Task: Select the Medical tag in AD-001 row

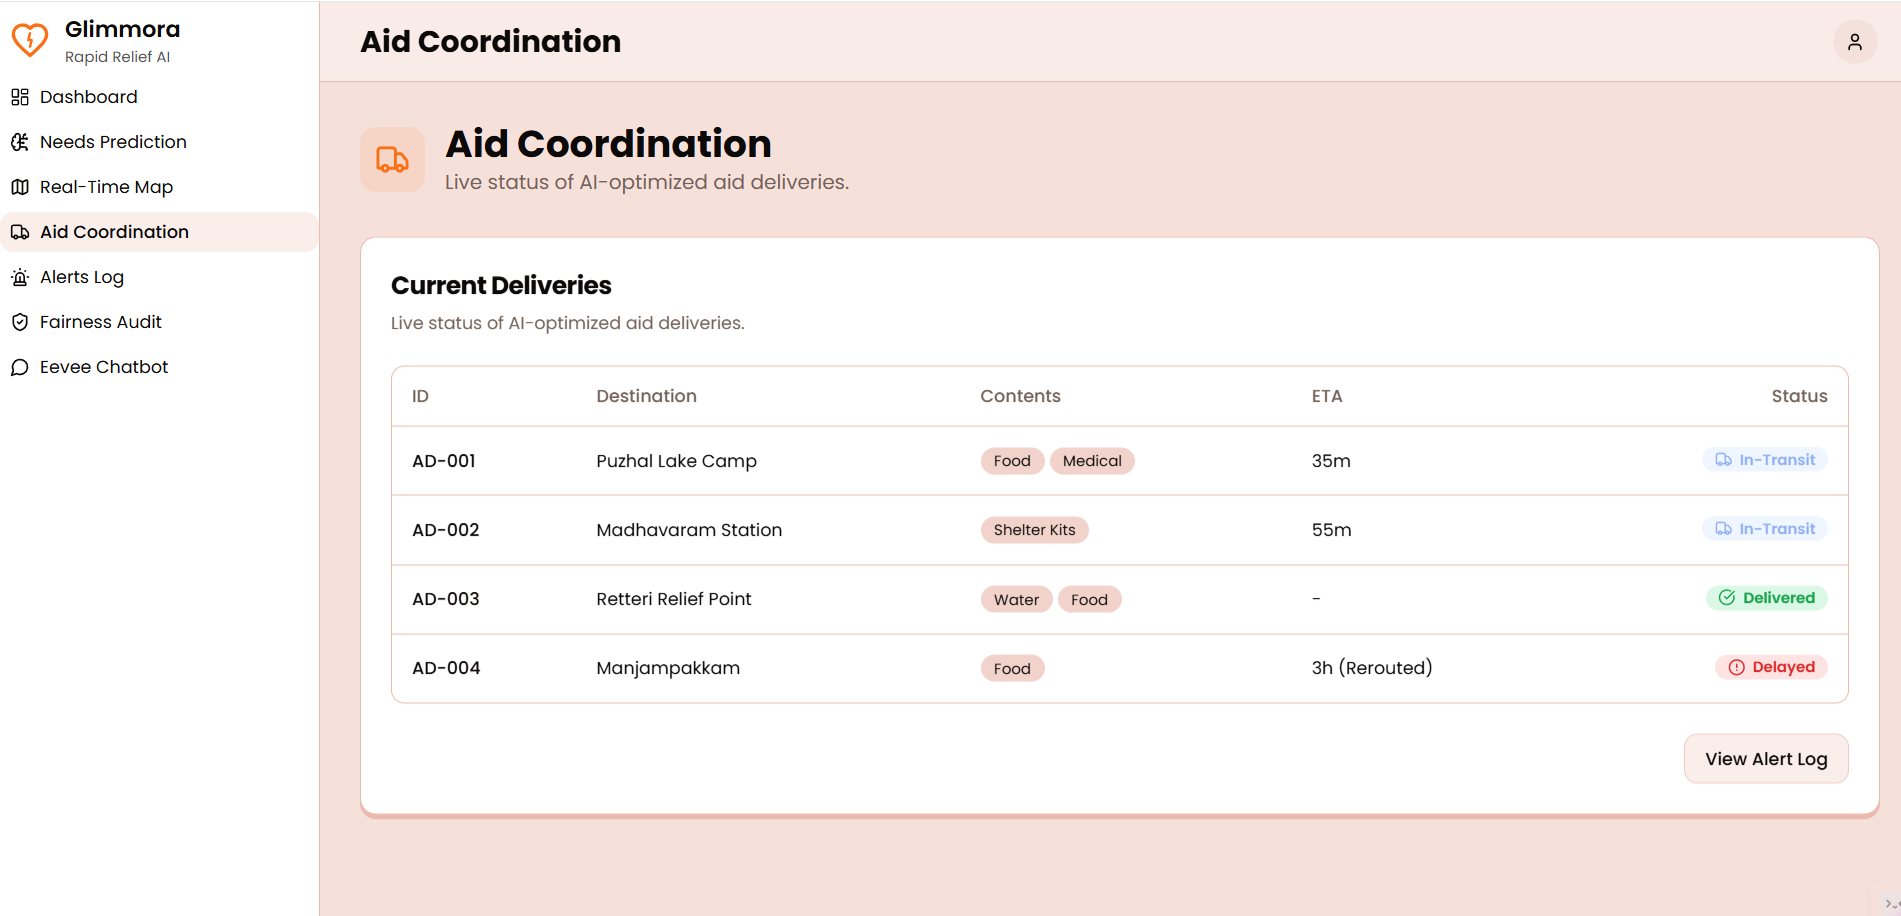Action: pyautogui.click(x=1092, y=461)
